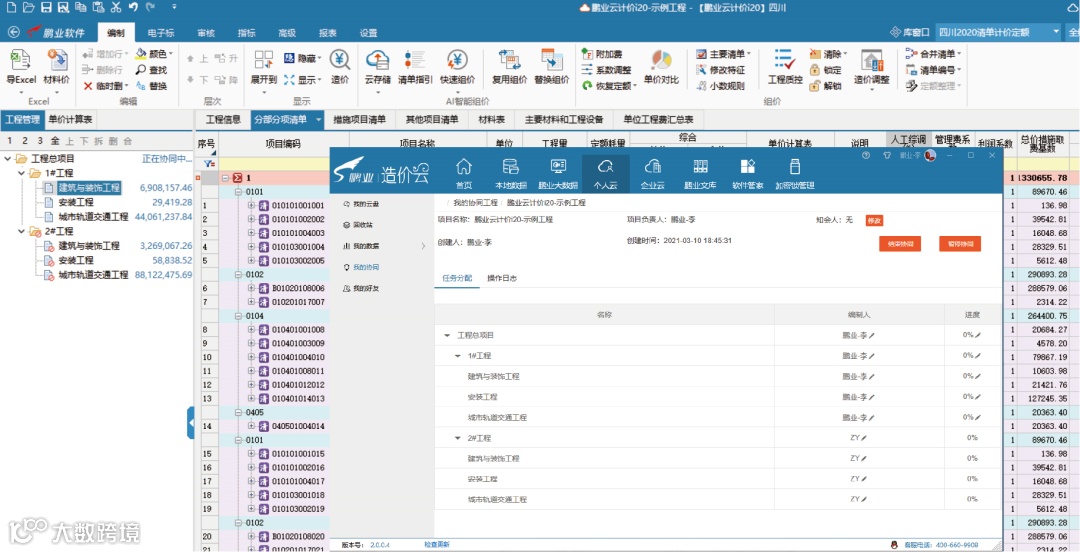Viewport: 1080px width, 552px height.
Task: Open the 清除 clear dropdown
Action: [x=829, y=54]
